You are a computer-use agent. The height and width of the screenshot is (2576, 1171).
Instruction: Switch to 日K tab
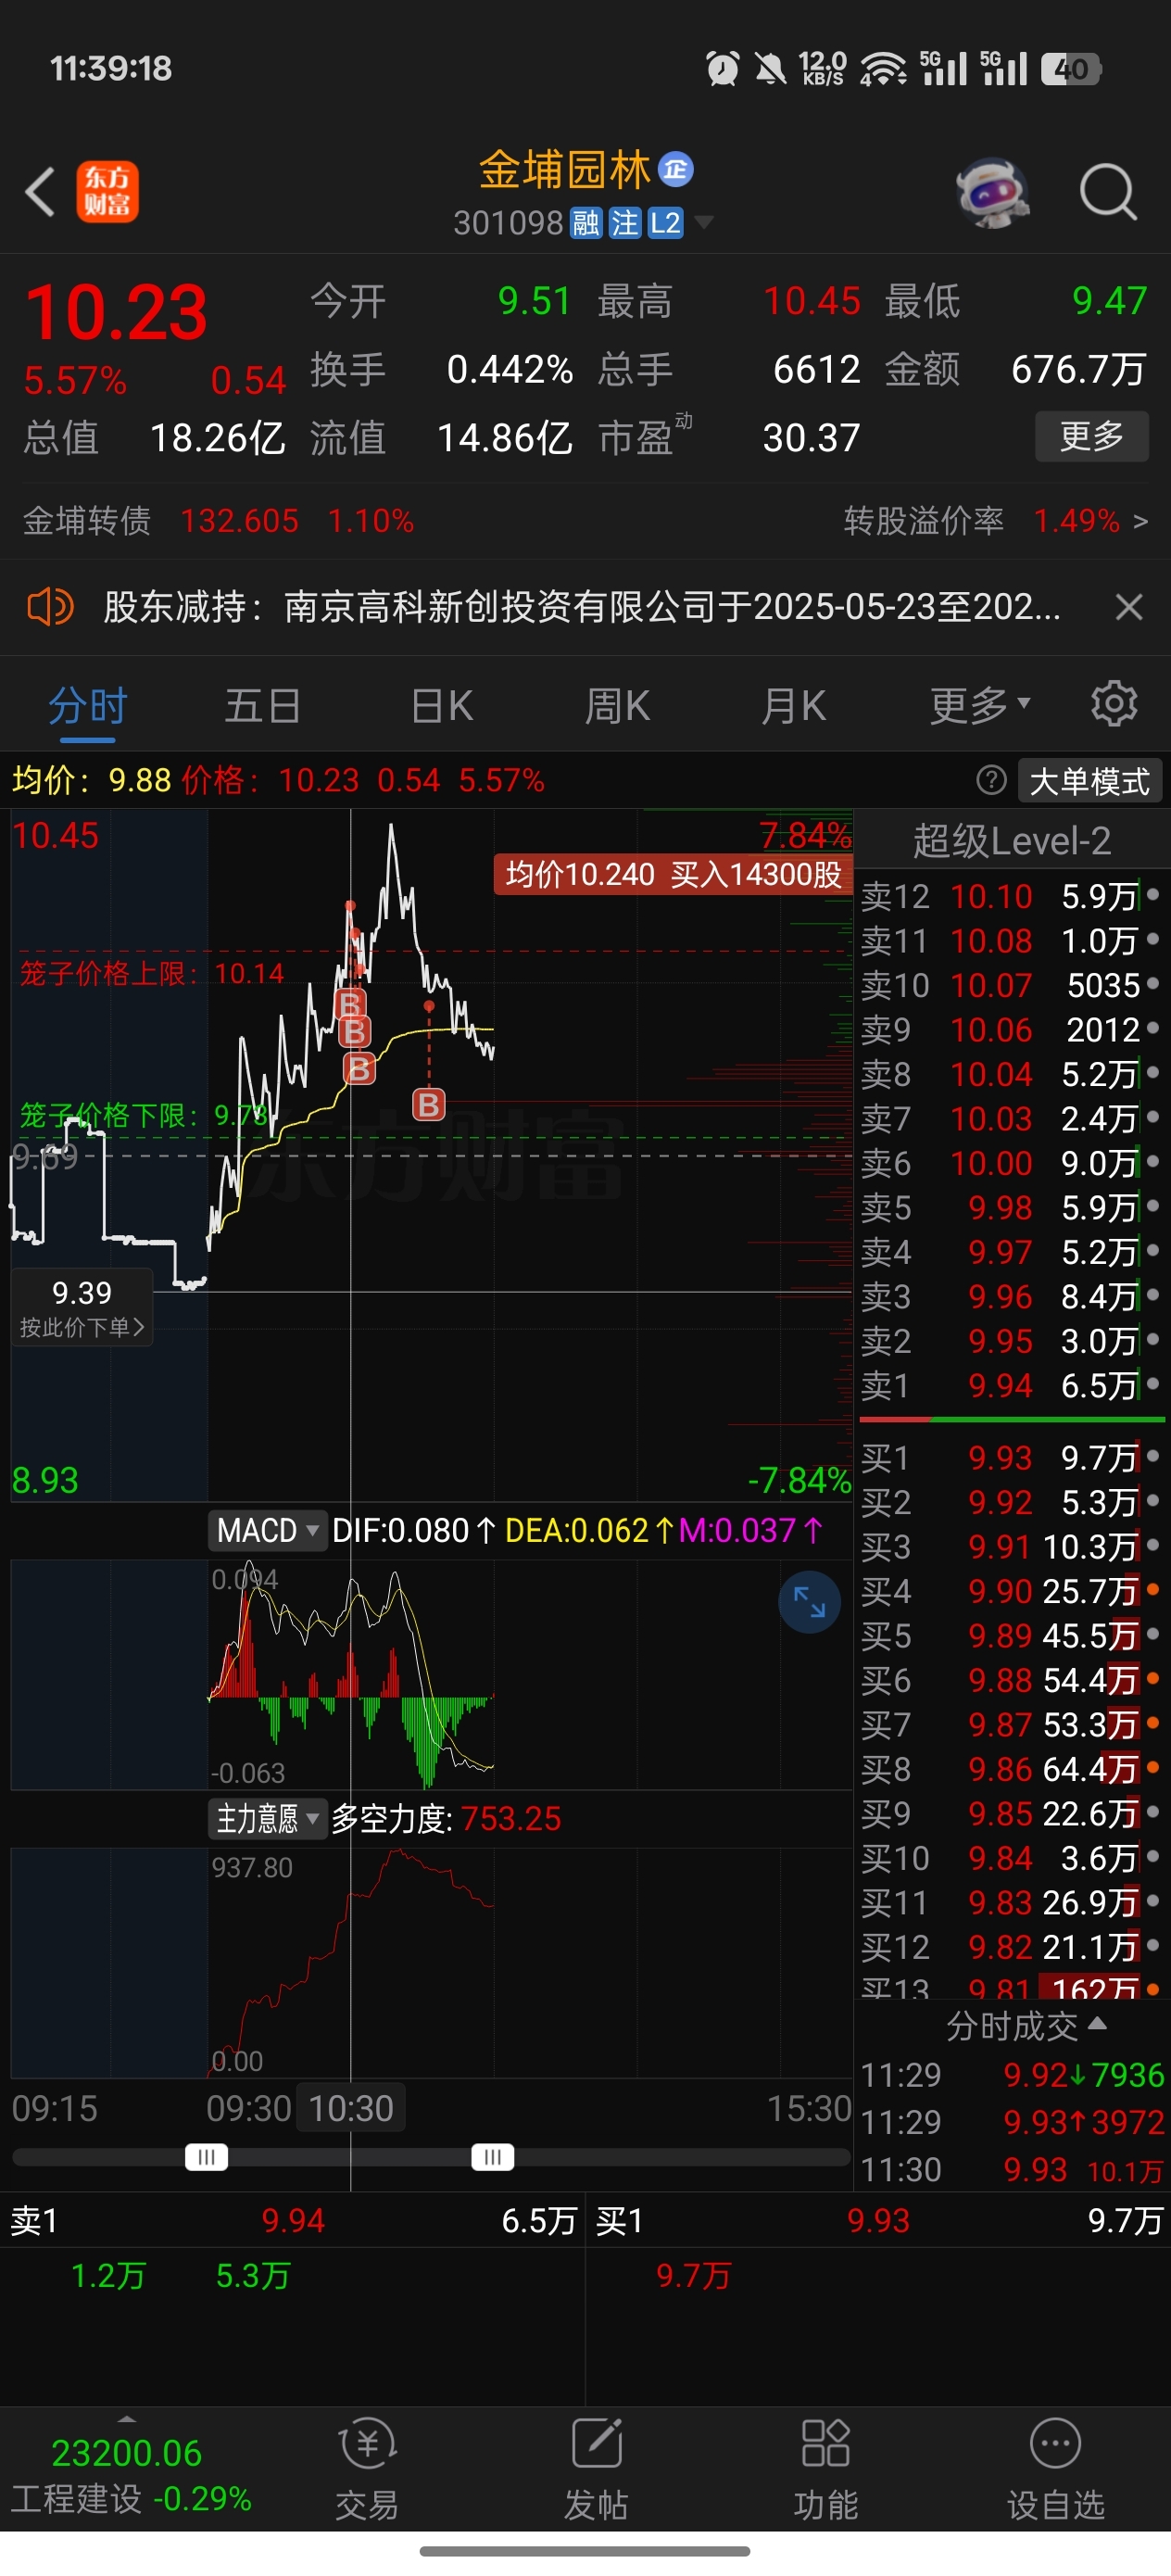441,706
